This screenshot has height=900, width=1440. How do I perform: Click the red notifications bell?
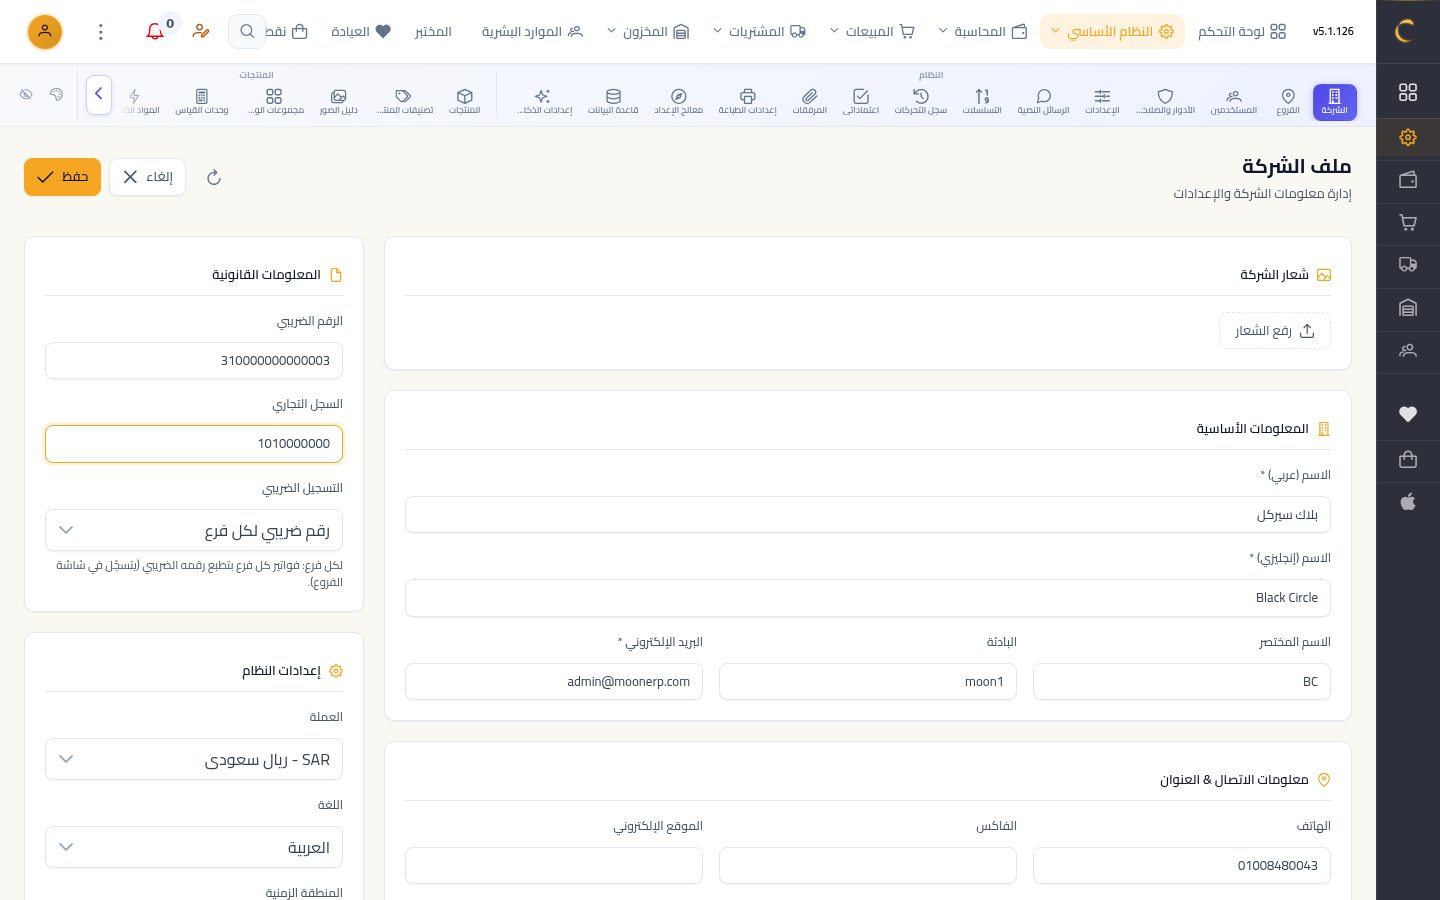[155, 32]
